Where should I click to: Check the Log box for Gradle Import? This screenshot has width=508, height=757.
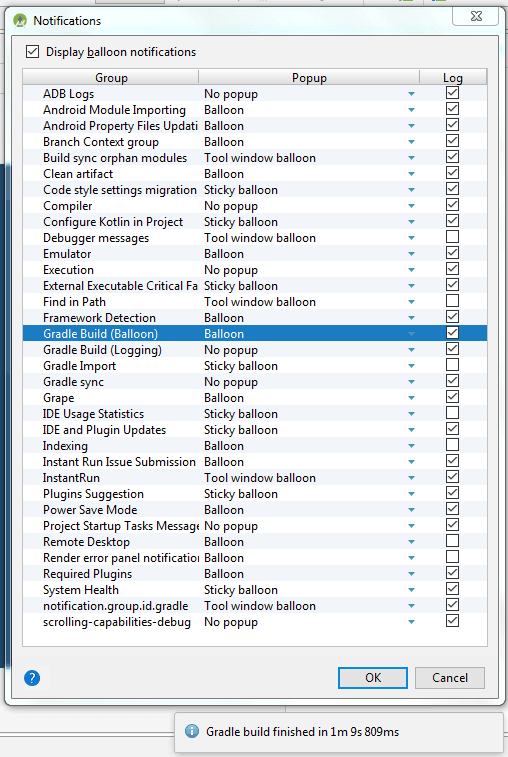coord(452,364)
